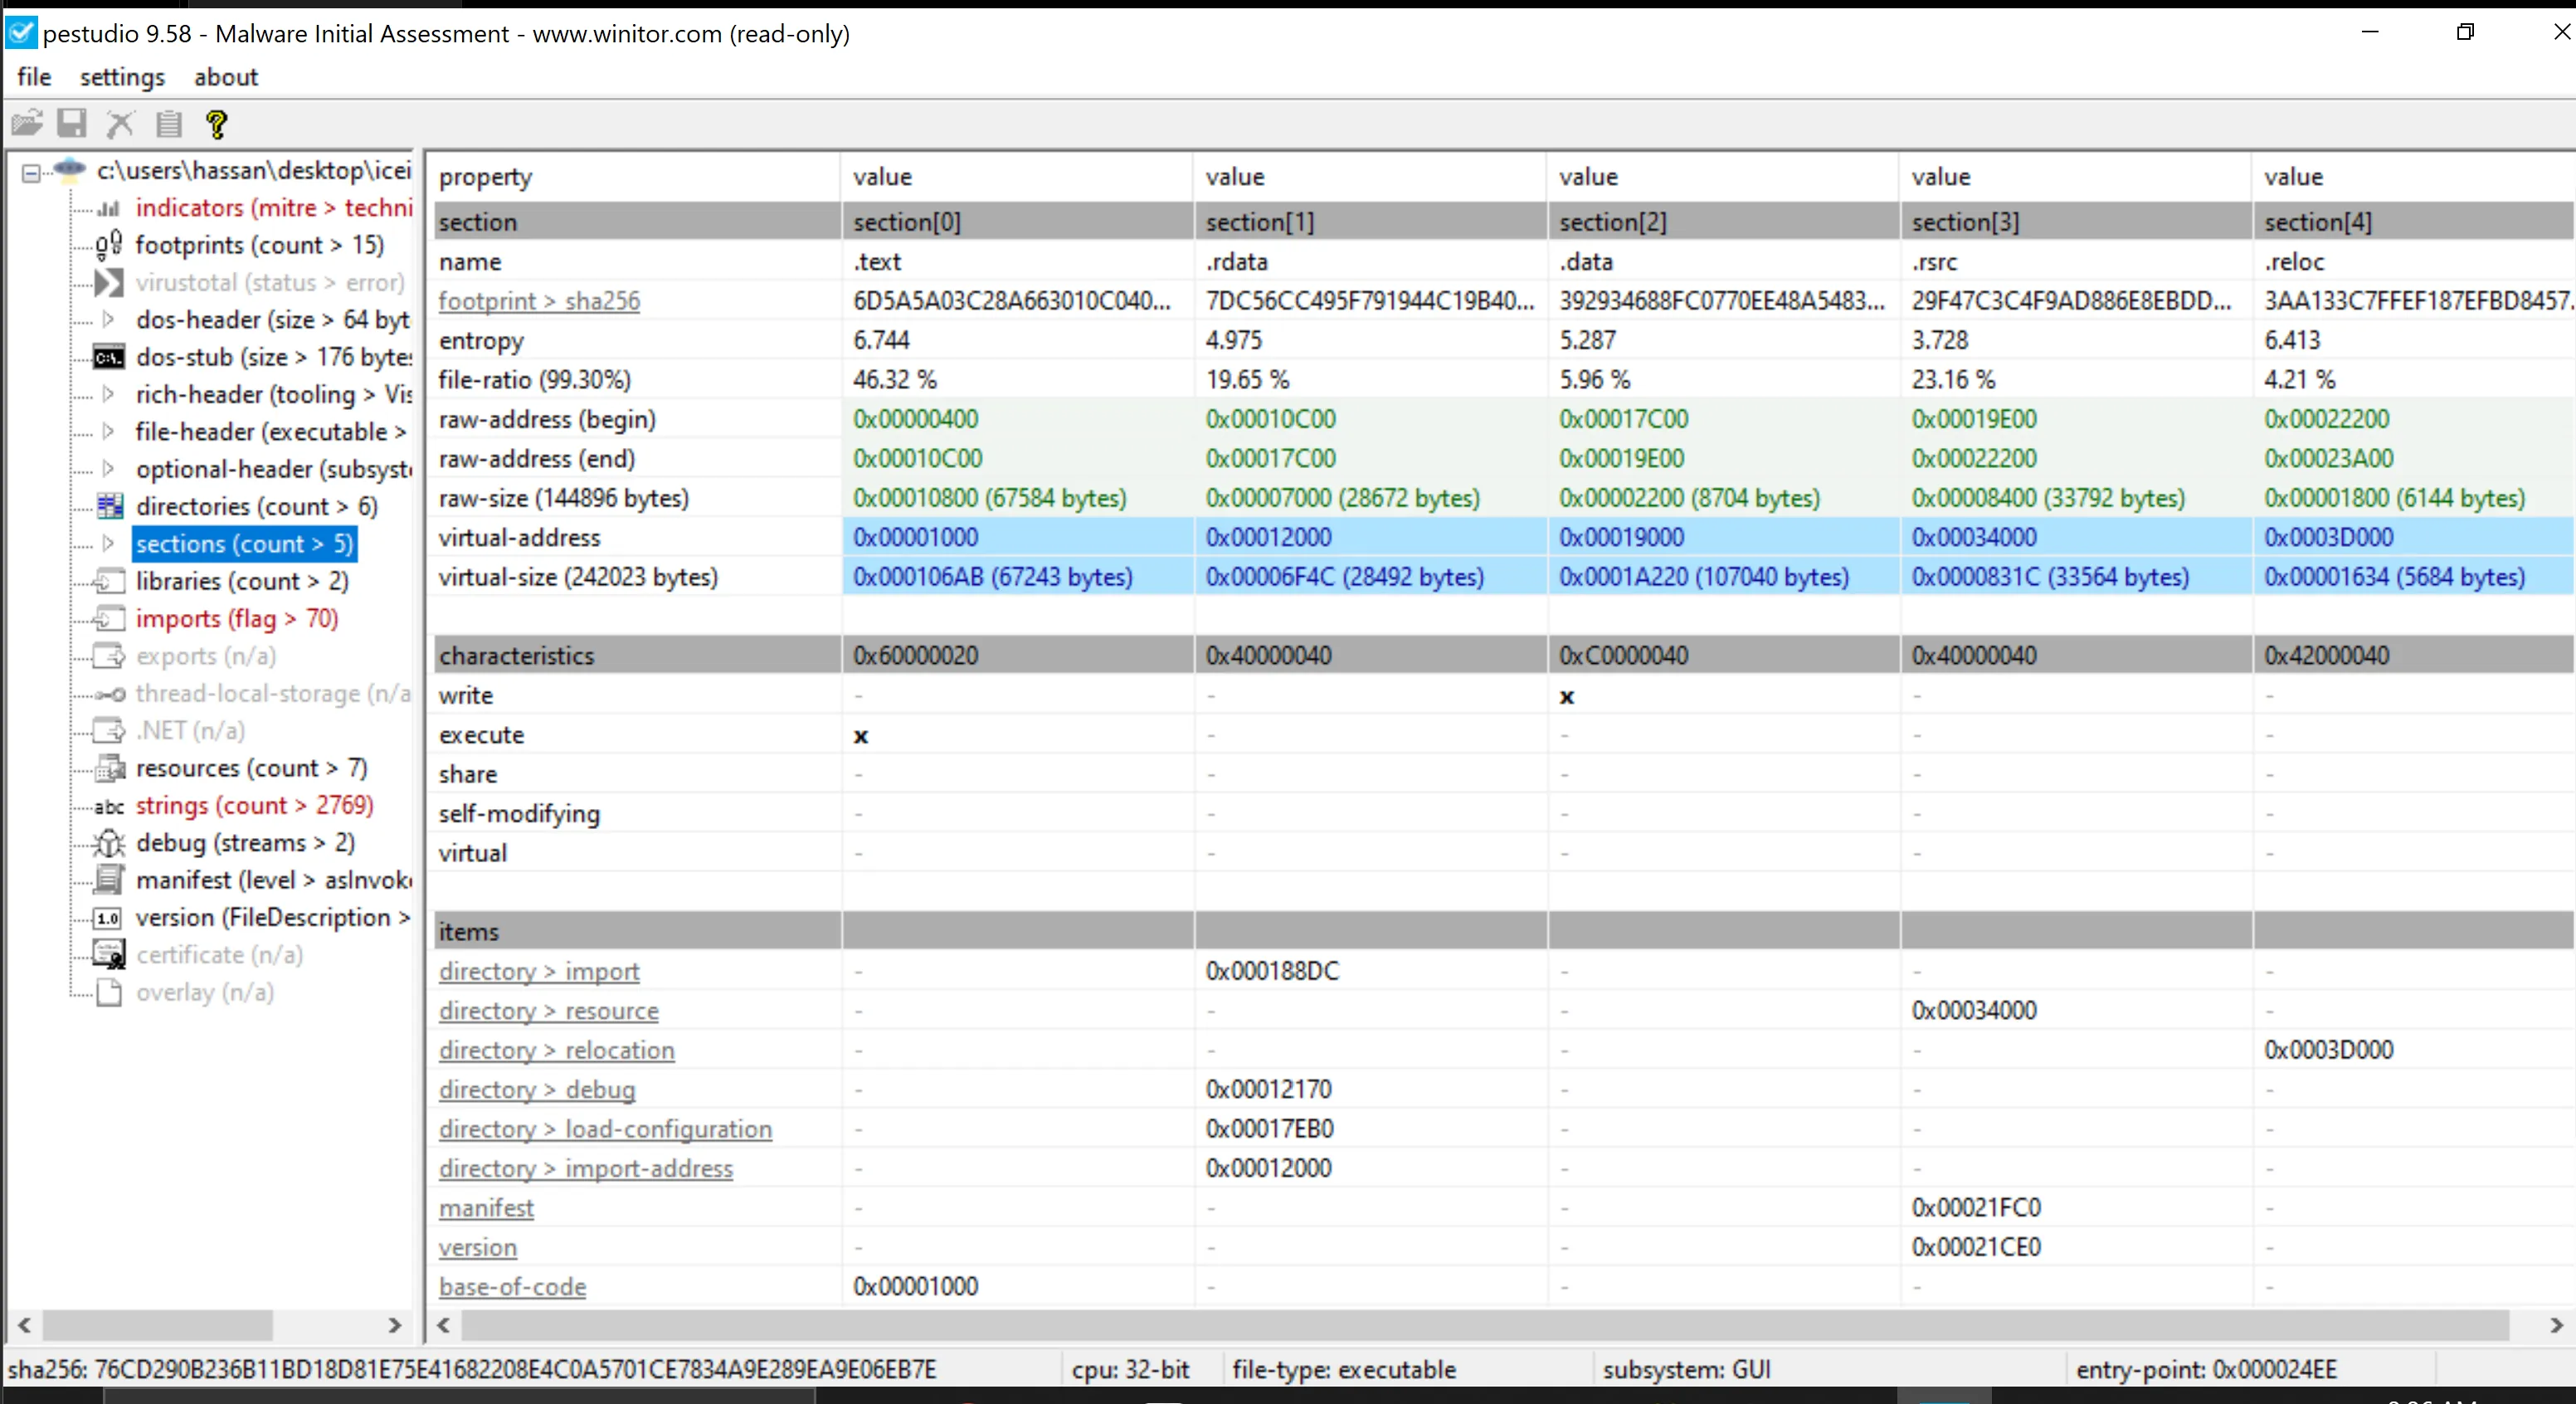Click the write 'x' mark for .data
The image size is (2576, 1404).
coord(1566,697)
